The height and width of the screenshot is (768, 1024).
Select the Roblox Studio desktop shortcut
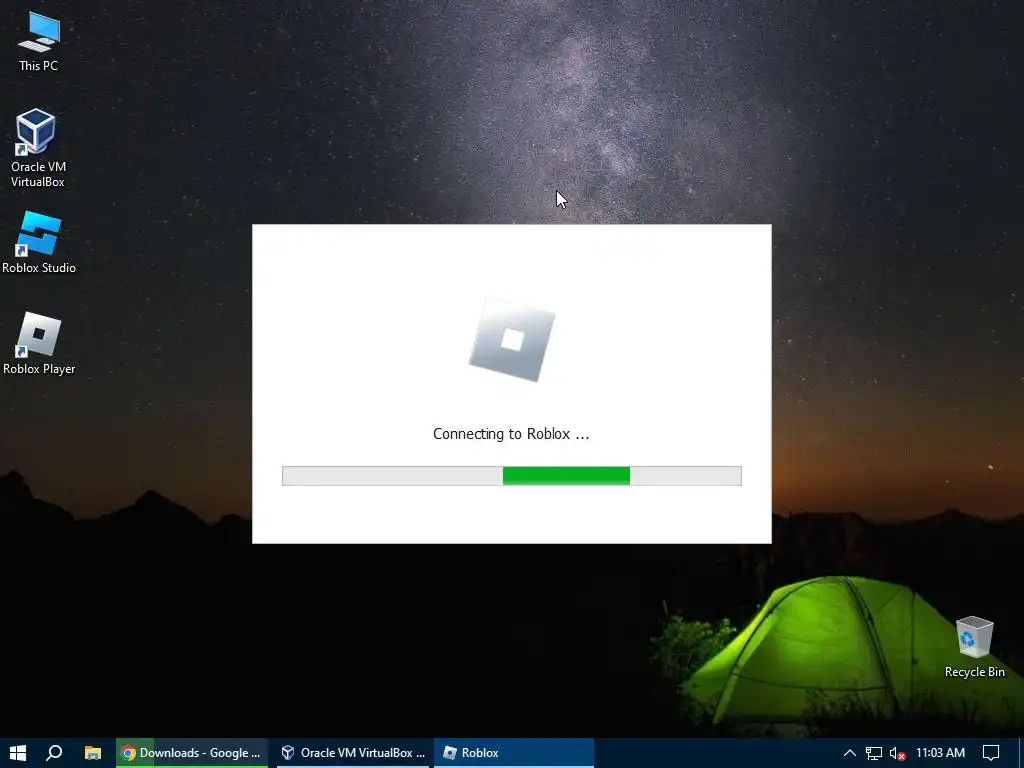click(39, 242)
